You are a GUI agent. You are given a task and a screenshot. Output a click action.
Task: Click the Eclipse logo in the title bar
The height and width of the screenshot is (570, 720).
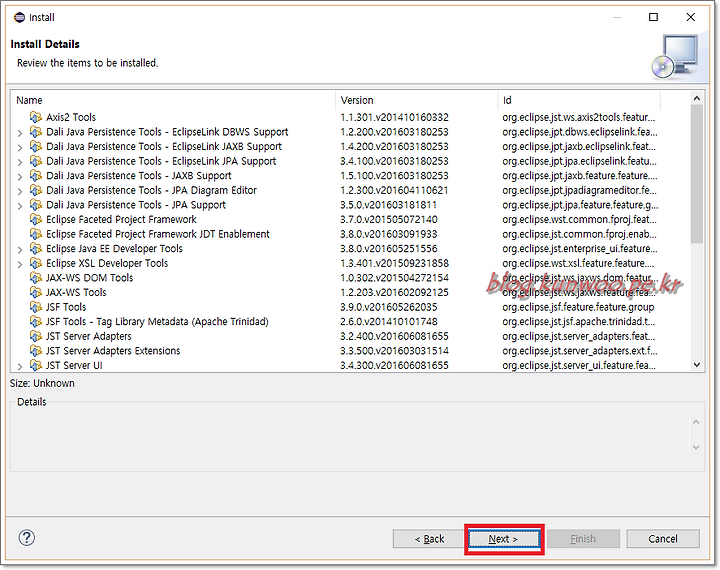tap(19, 17)
